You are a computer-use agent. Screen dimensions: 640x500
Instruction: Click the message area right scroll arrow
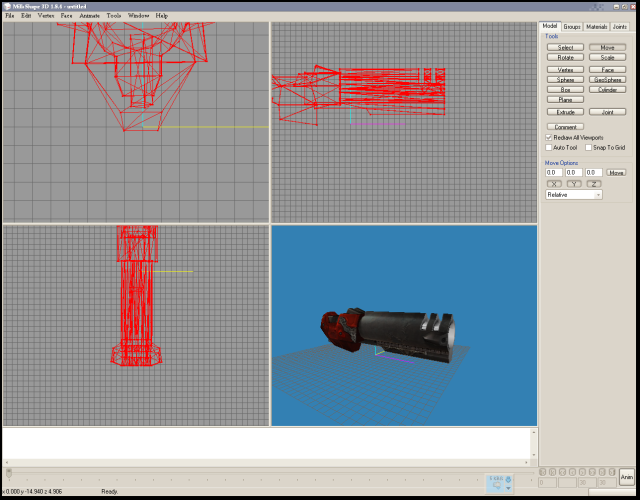[x=526, y=462]
